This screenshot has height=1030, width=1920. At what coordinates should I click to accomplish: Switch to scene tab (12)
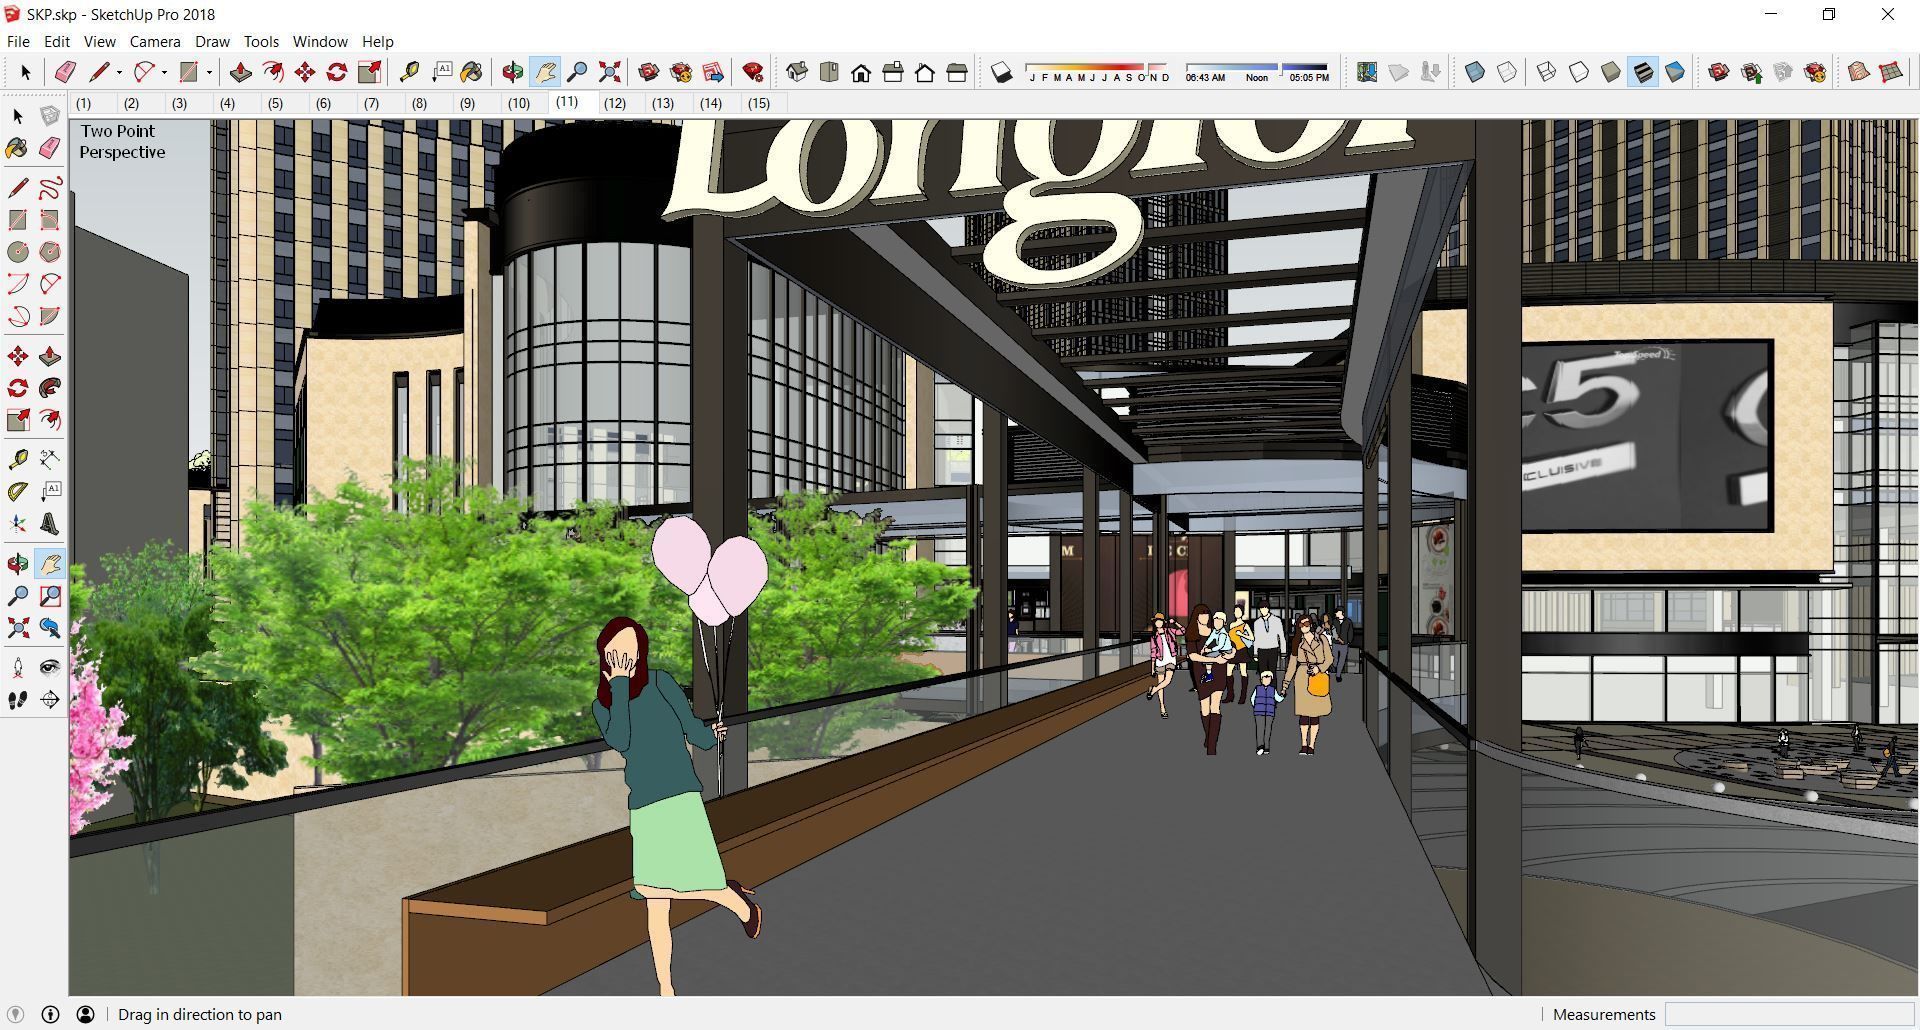pos(614,103)
